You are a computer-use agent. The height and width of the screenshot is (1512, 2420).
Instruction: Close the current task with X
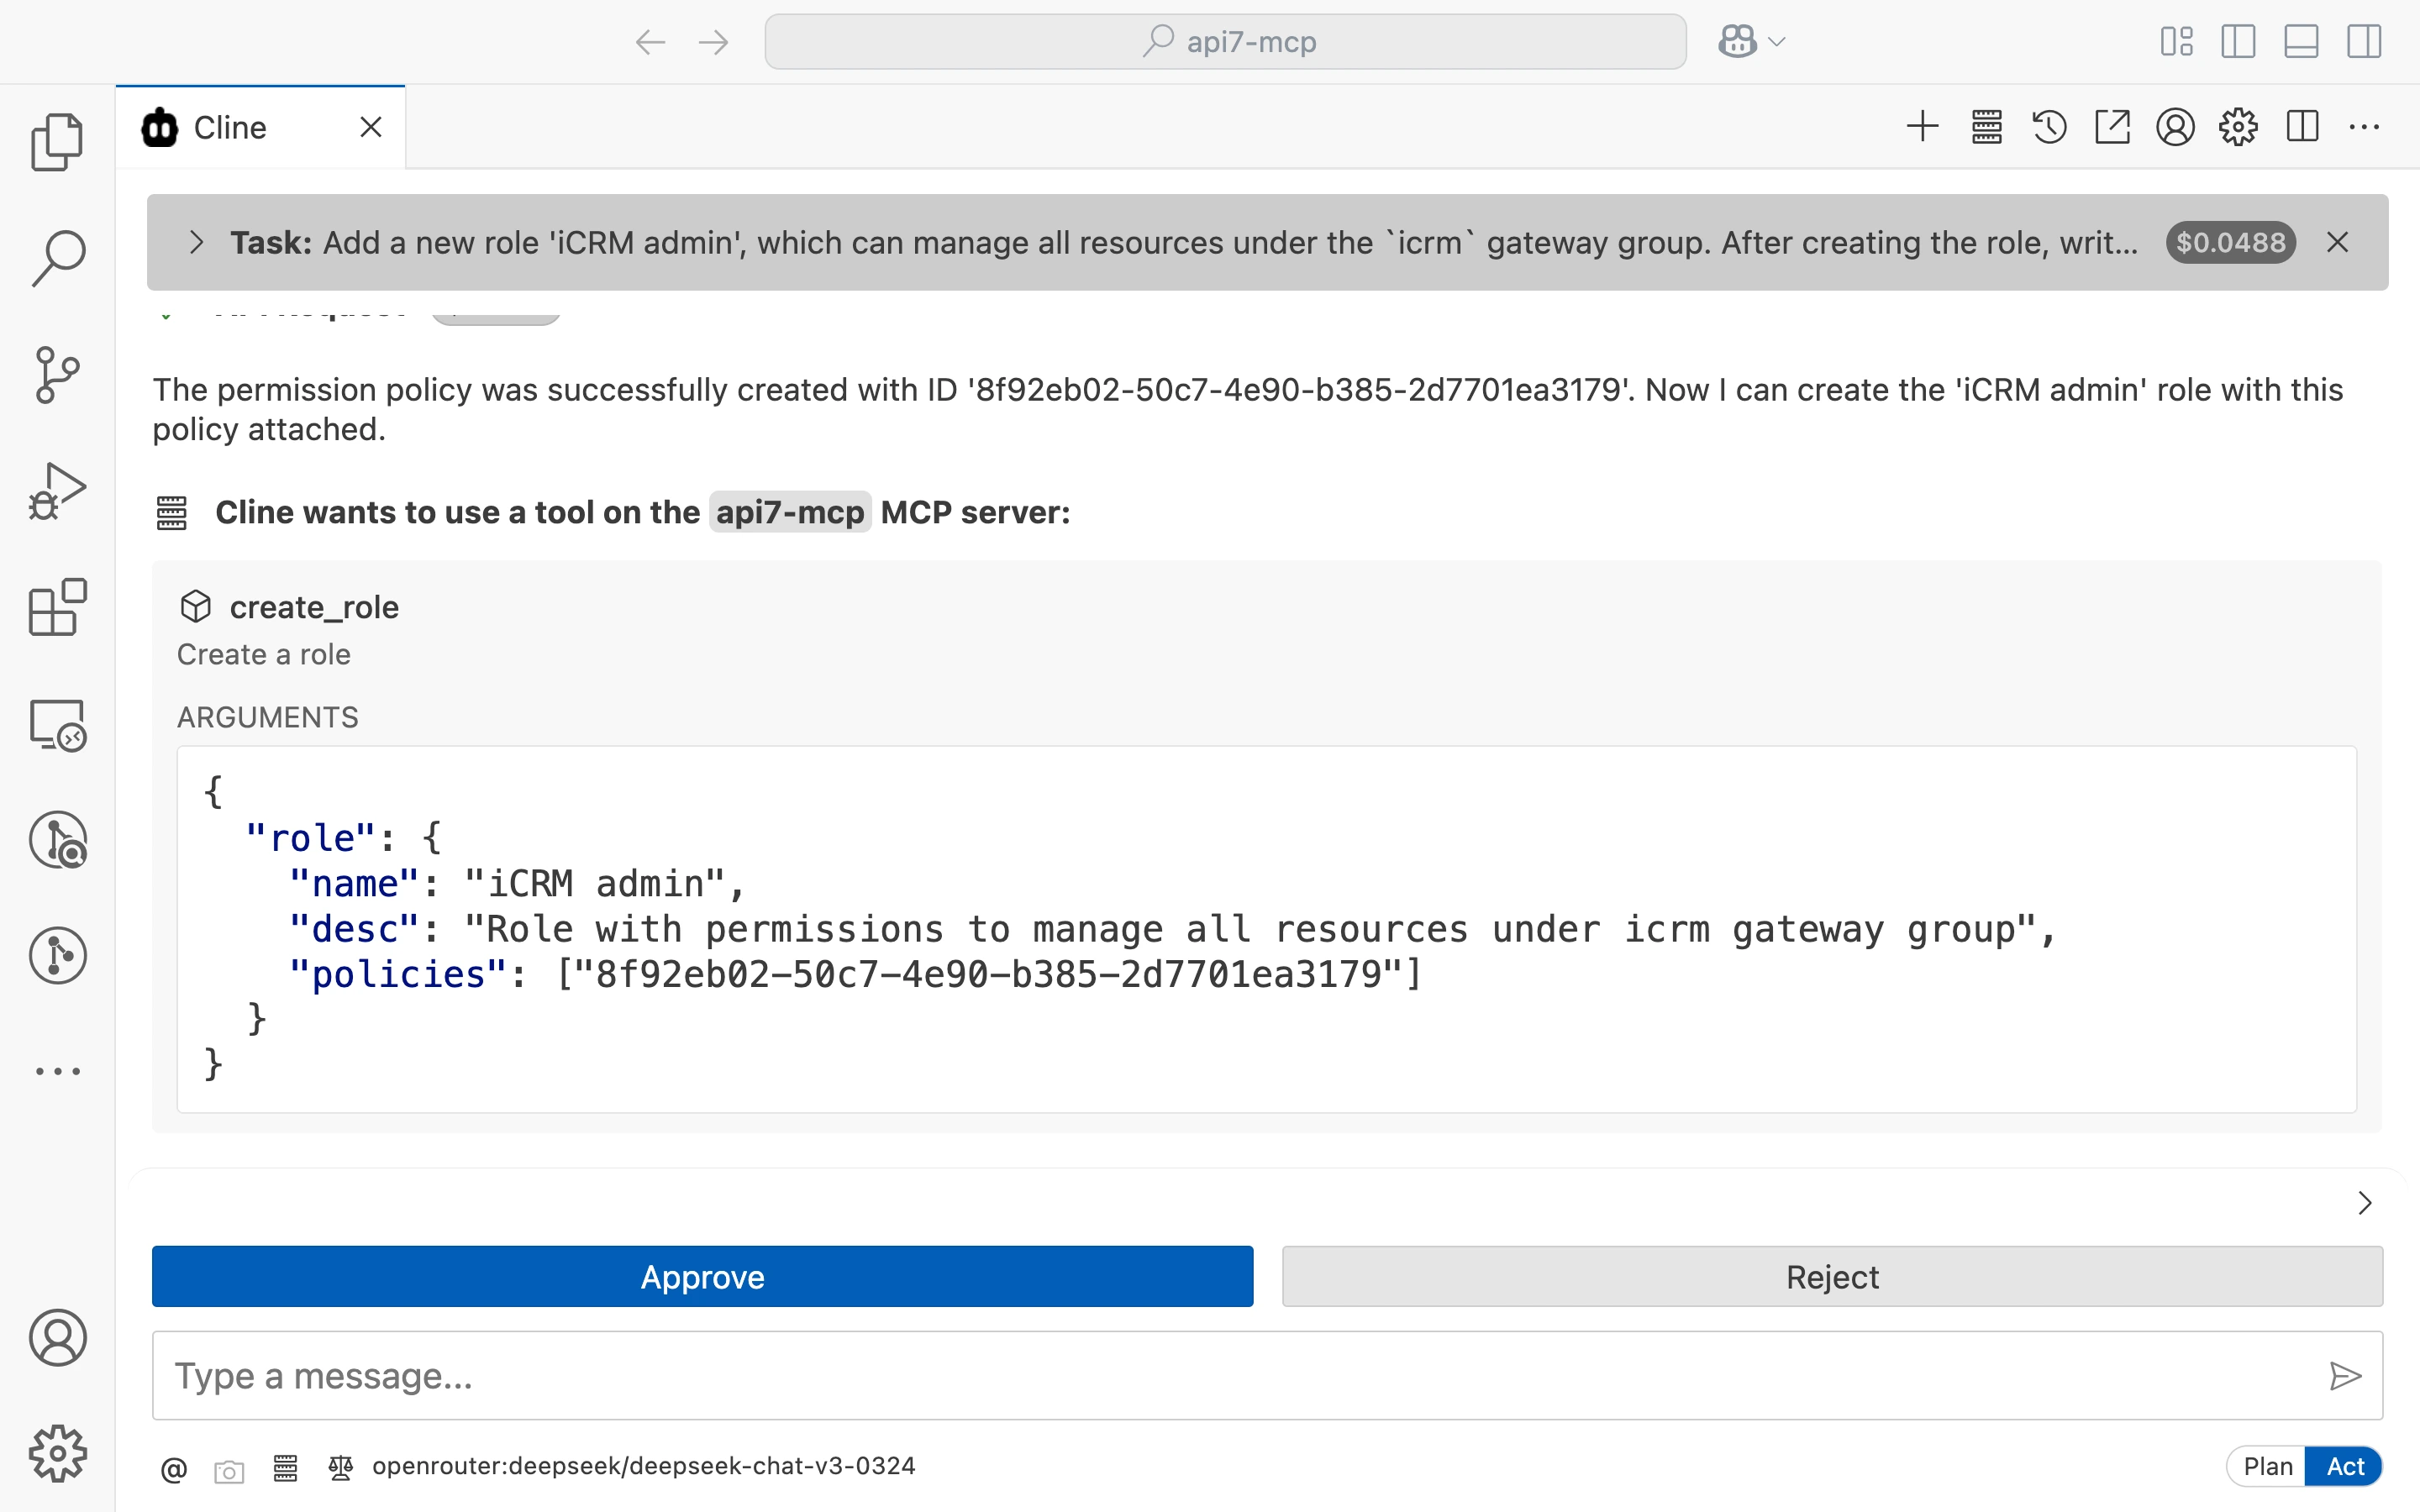click(2337, 243)
